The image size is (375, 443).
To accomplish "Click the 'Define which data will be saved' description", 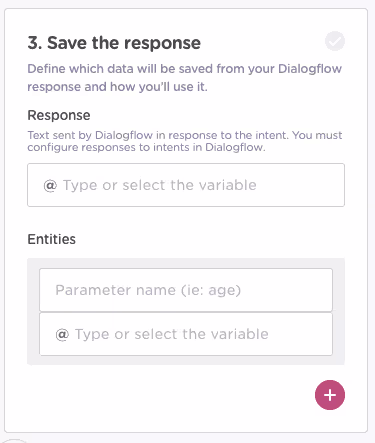I will [x=184, y=78].
